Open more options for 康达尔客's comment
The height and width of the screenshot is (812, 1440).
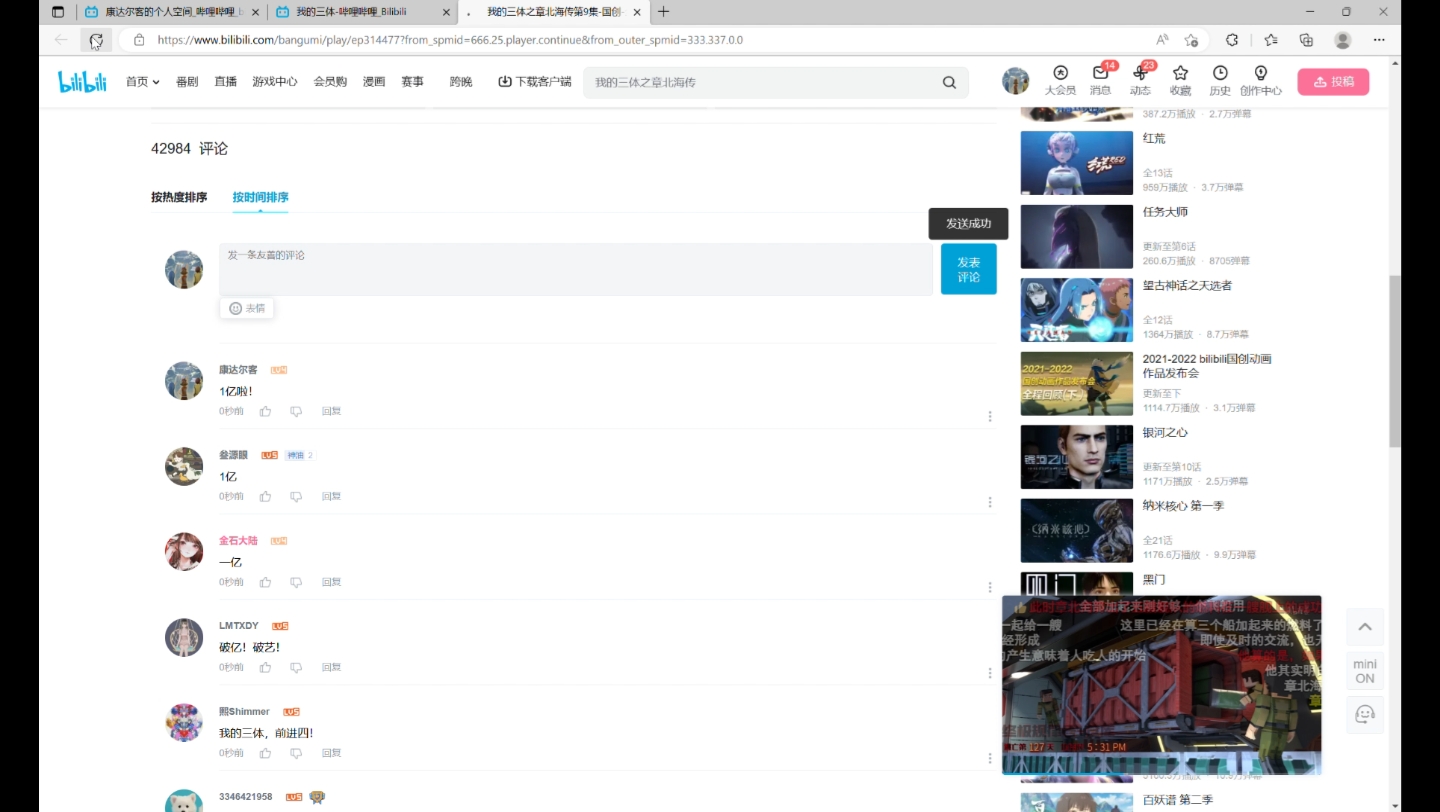tap(990, 416)
